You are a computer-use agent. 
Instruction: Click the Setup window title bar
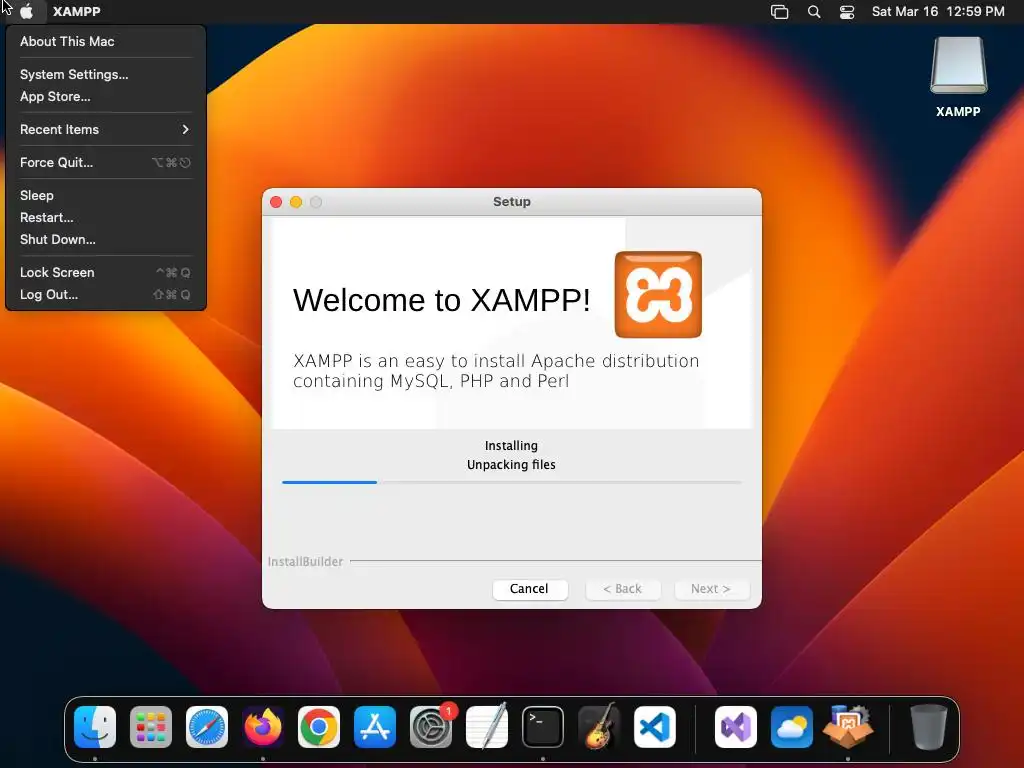point(512,202)
